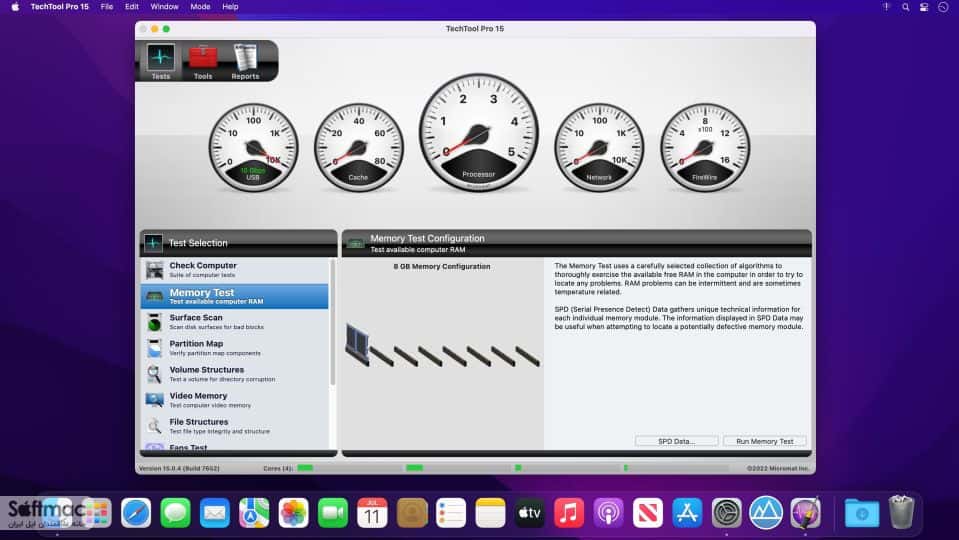Viewport: 959px width, 540px height.
Task: Select the Check Computer test row
Action: coord(235,270)
